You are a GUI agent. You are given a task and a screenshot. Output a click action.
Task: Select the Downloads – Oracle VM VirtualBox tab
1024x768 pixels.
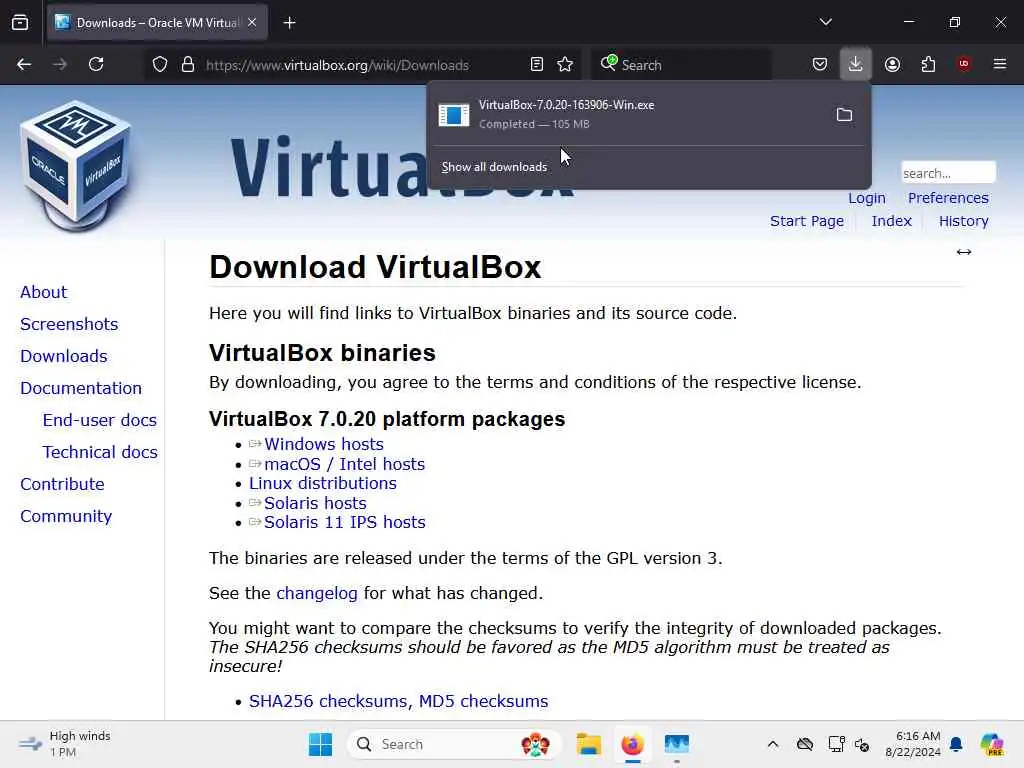(157, 23)
